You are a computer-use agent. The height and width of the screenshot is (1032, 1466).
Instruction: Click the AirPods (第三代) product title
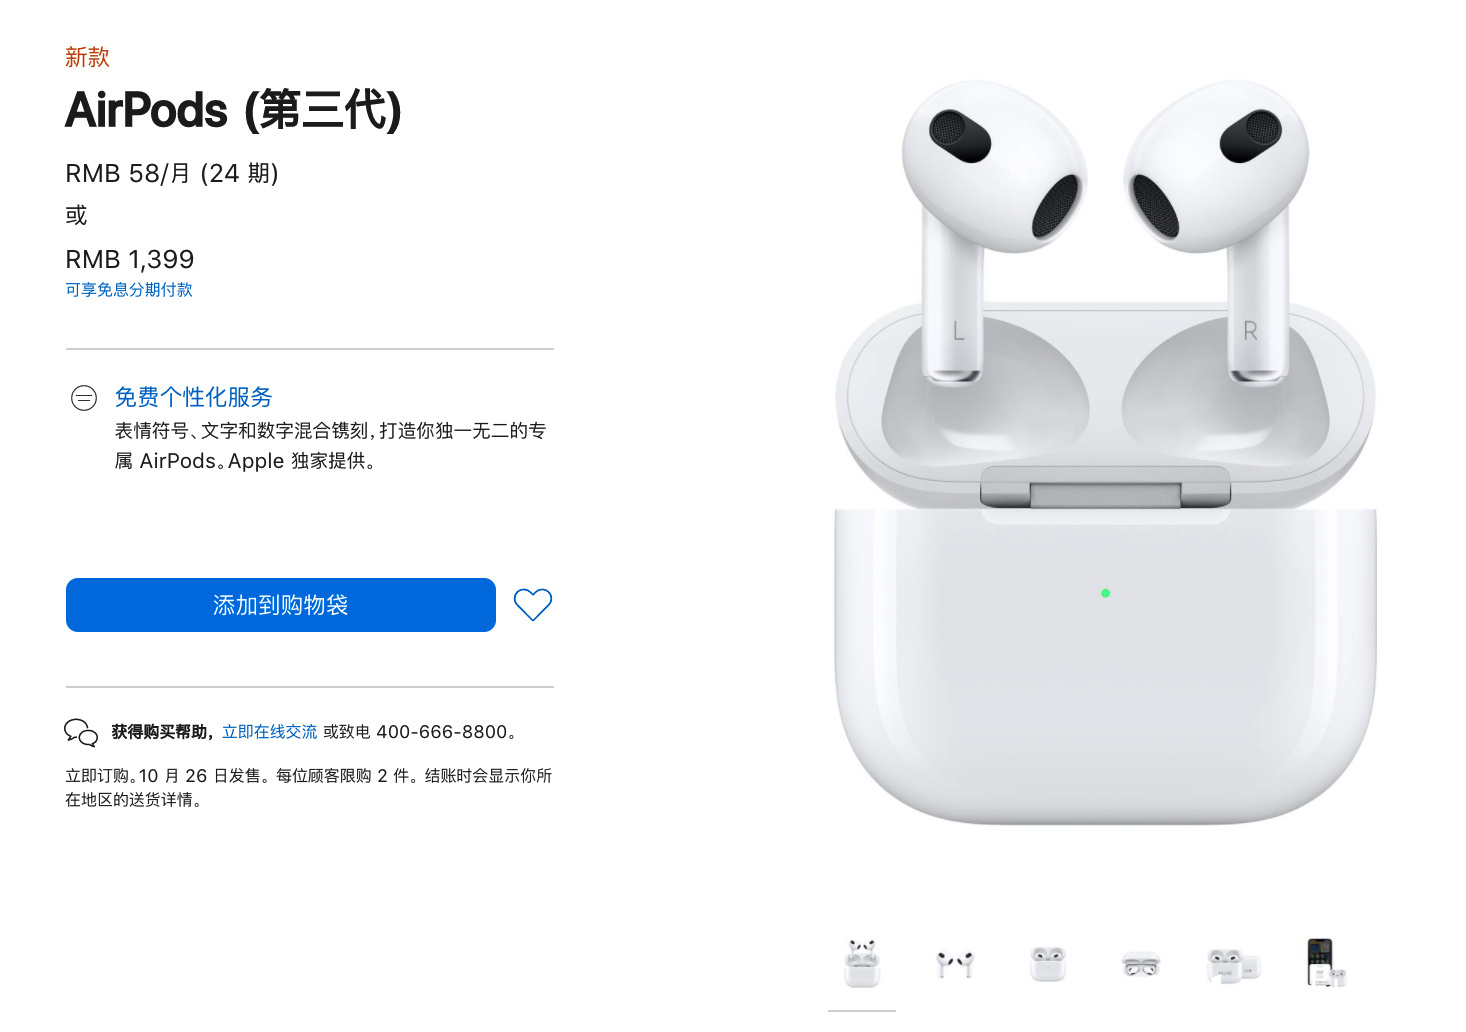point(233,110)
